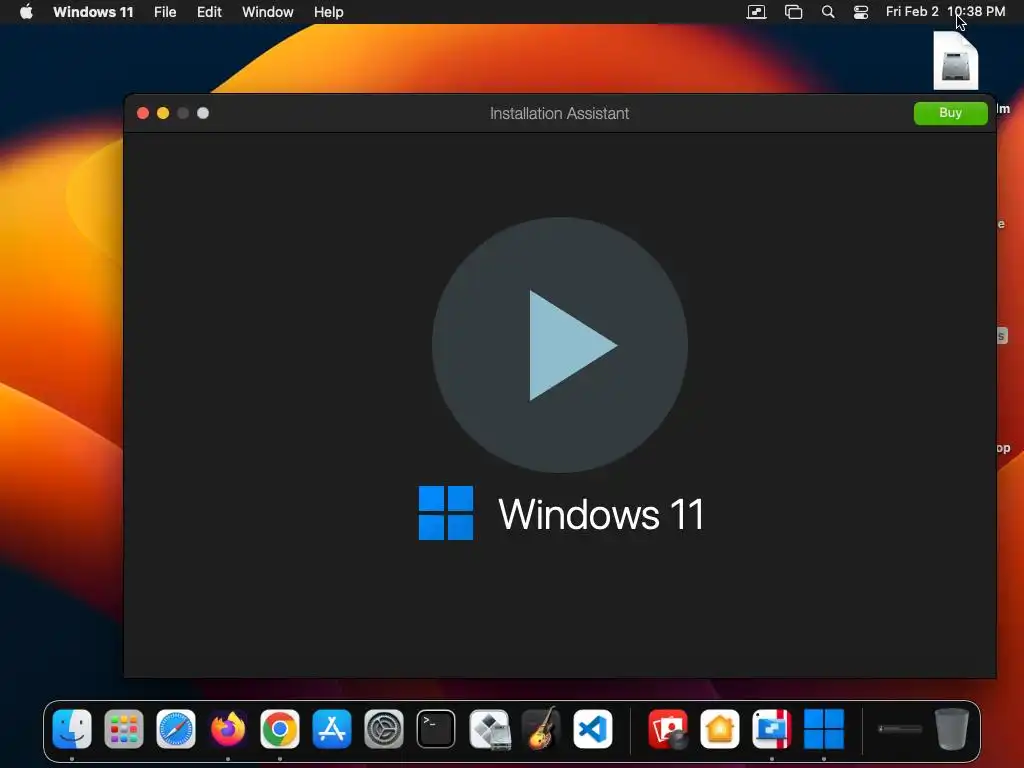Open the Help menu
Image resolution: width=1024 pixels, height=768 pixels.
click(328, 12)
